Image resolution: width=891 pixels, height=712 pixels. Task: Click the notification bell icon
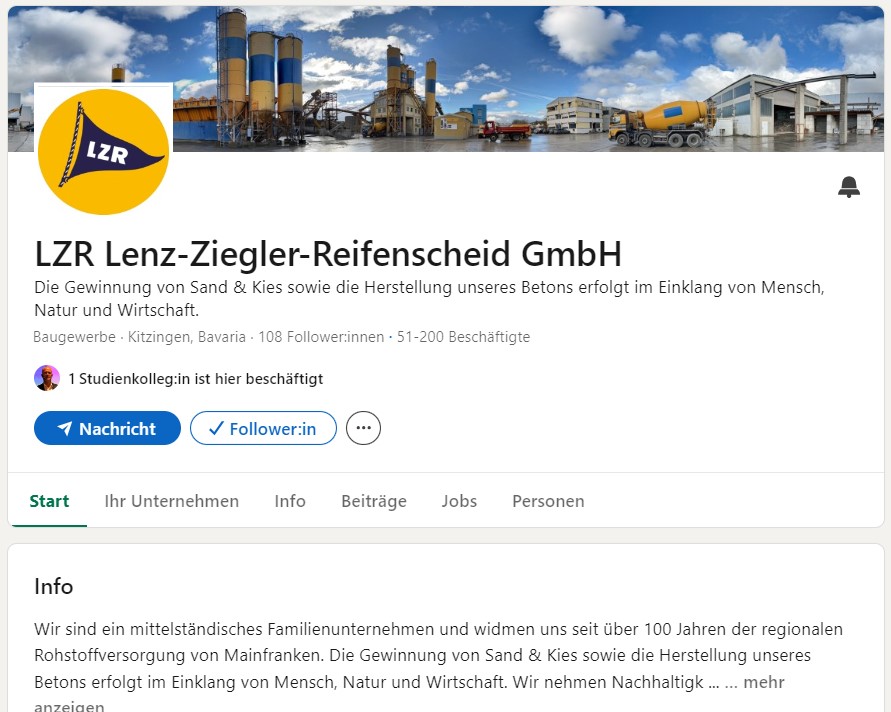848,187
